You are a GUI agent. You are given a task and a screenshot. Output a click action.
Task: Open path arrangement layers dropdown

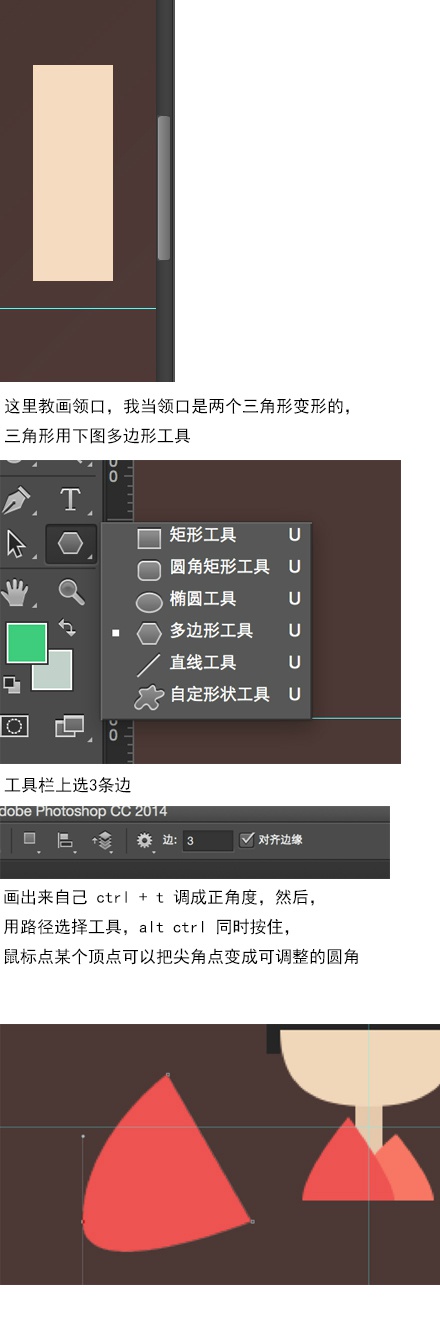103,841
